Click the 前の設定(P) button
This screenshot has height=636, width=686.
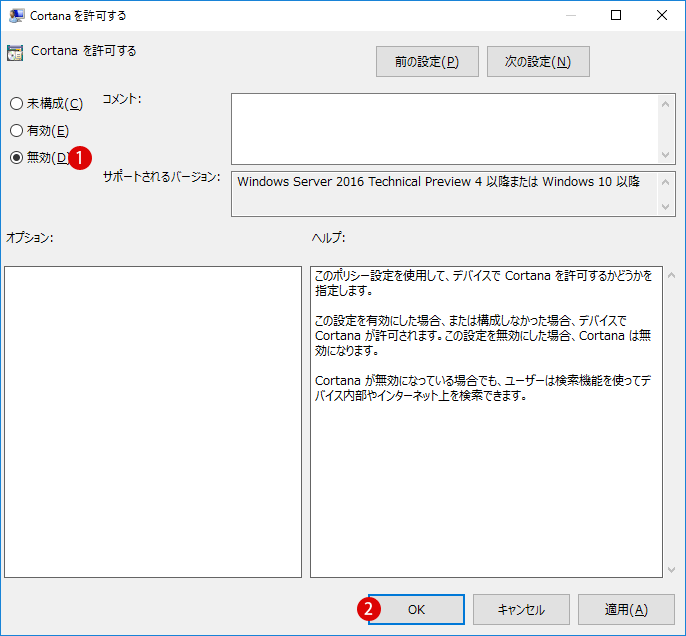point(427,62)
